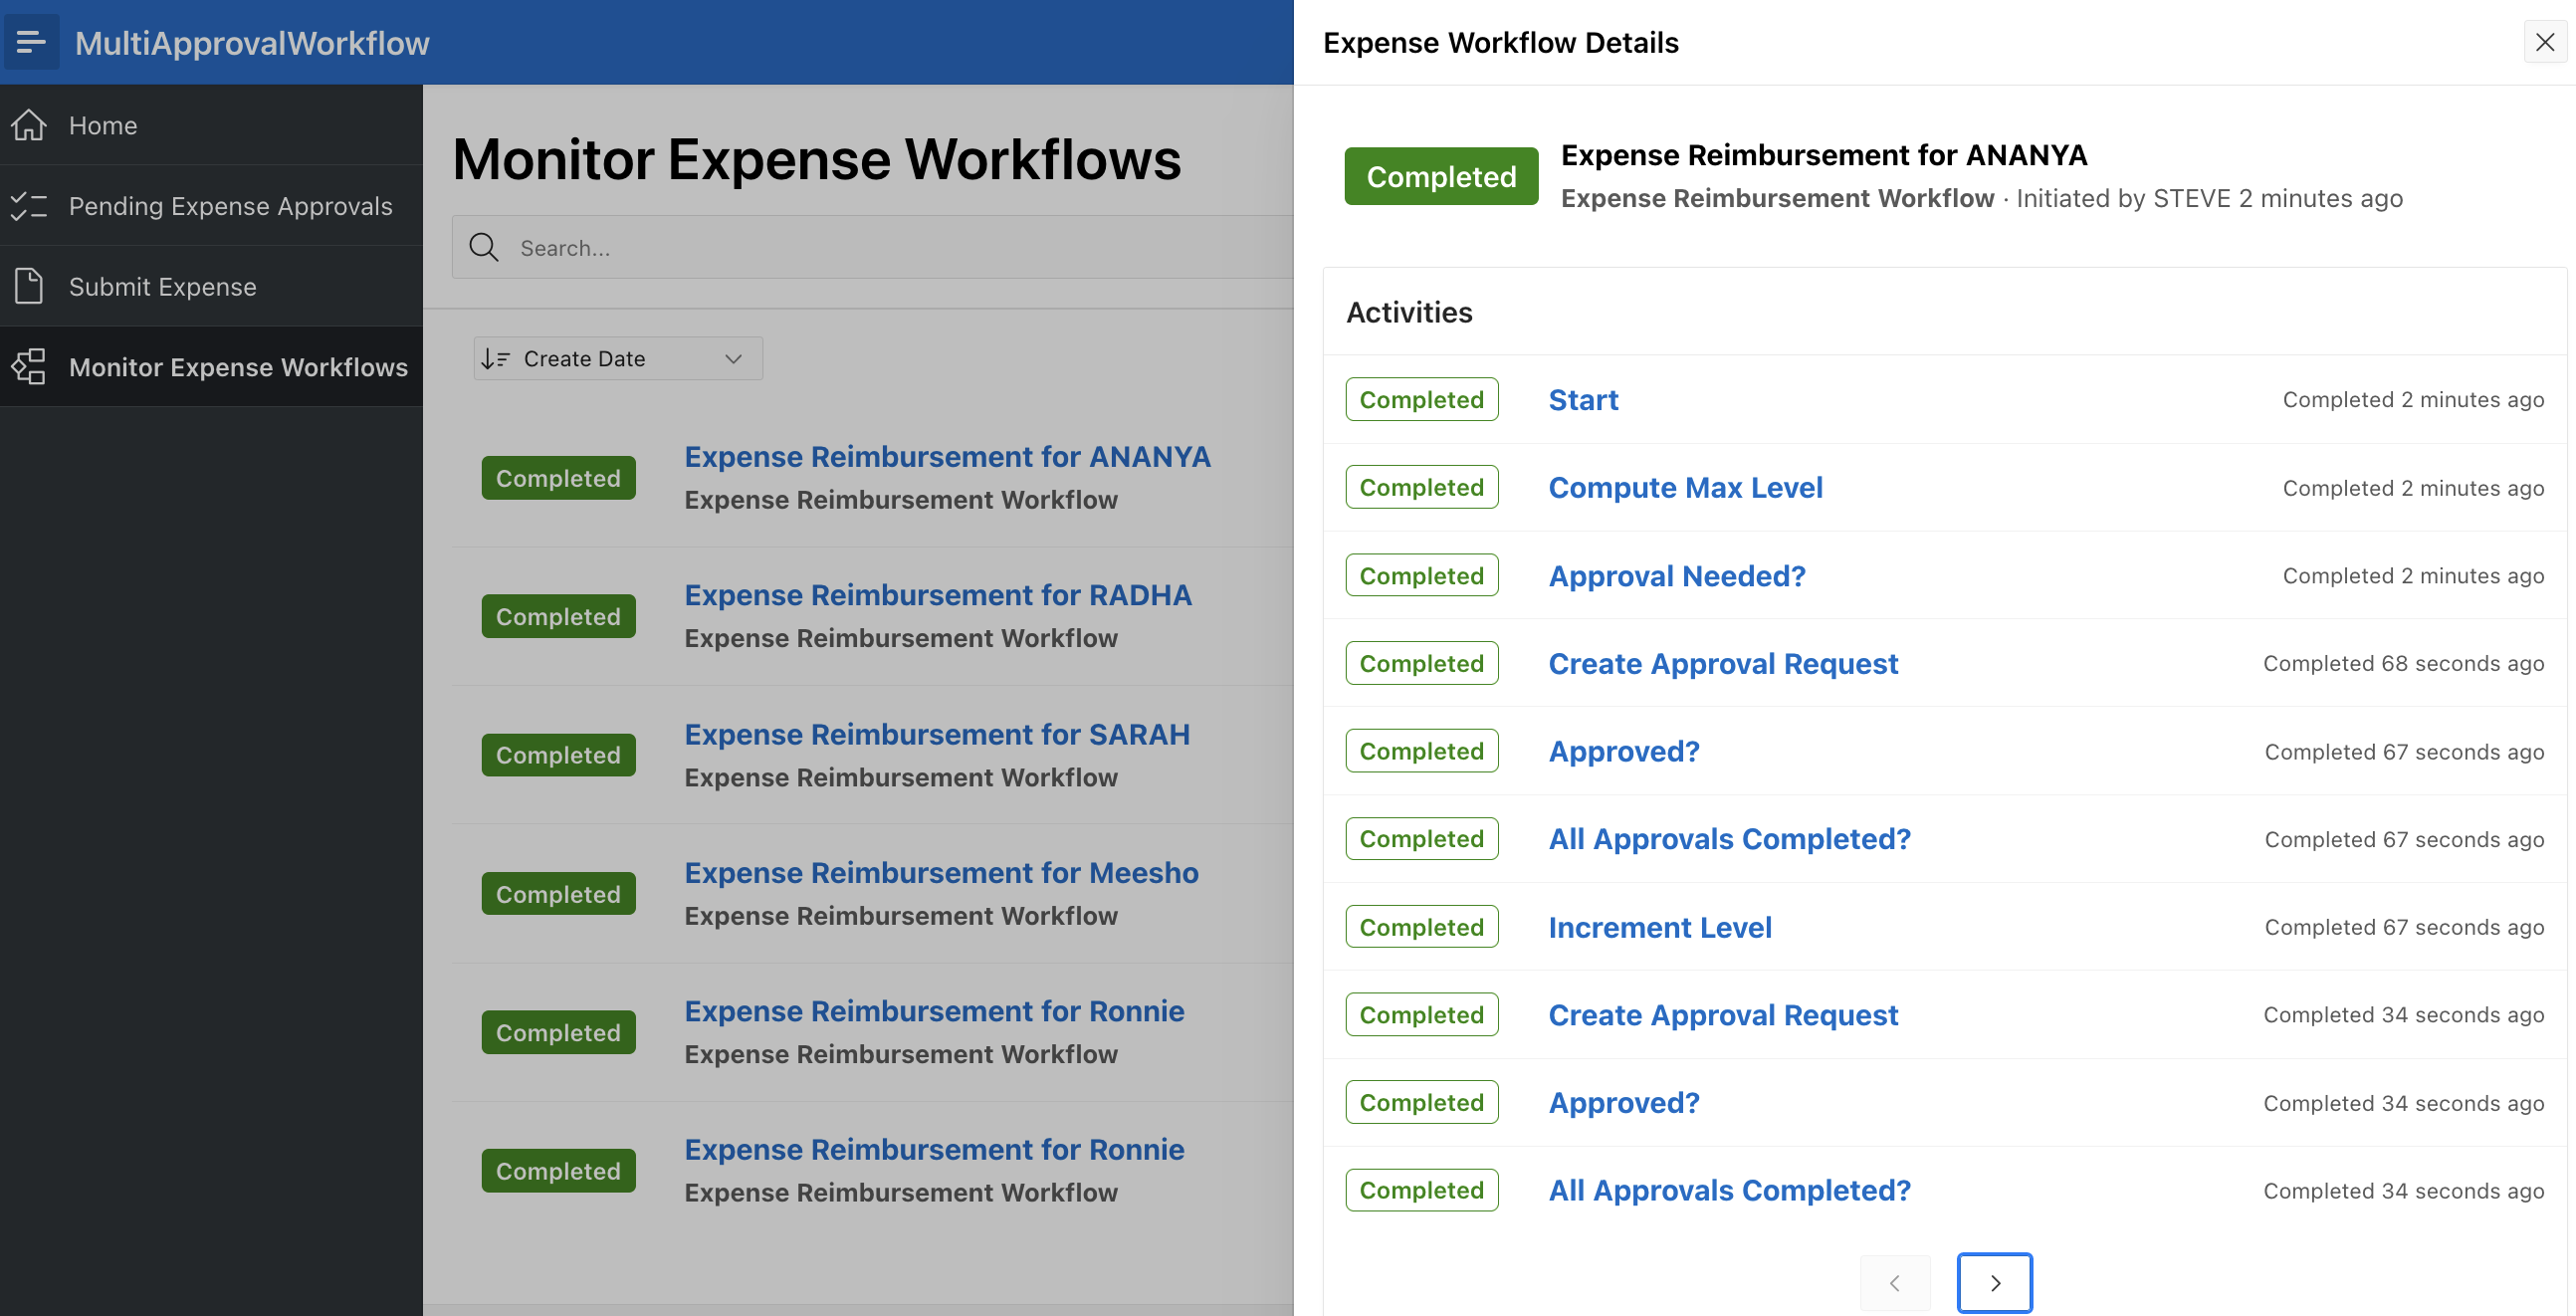Open Expense Reimbursement for Meesho workflow
Screen dimensions: 2576x1316
click(x=940, y=872)
